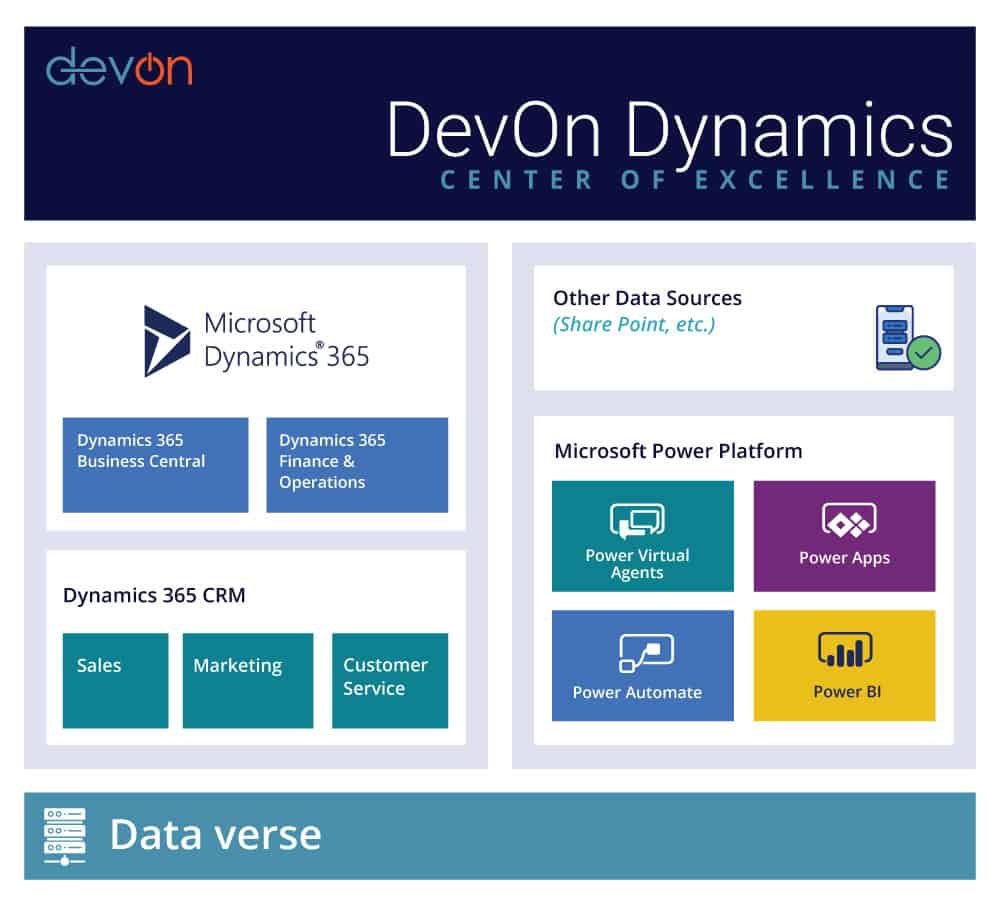
Task: Select the Power BI chart icon
Action: [x=844, y=650]
